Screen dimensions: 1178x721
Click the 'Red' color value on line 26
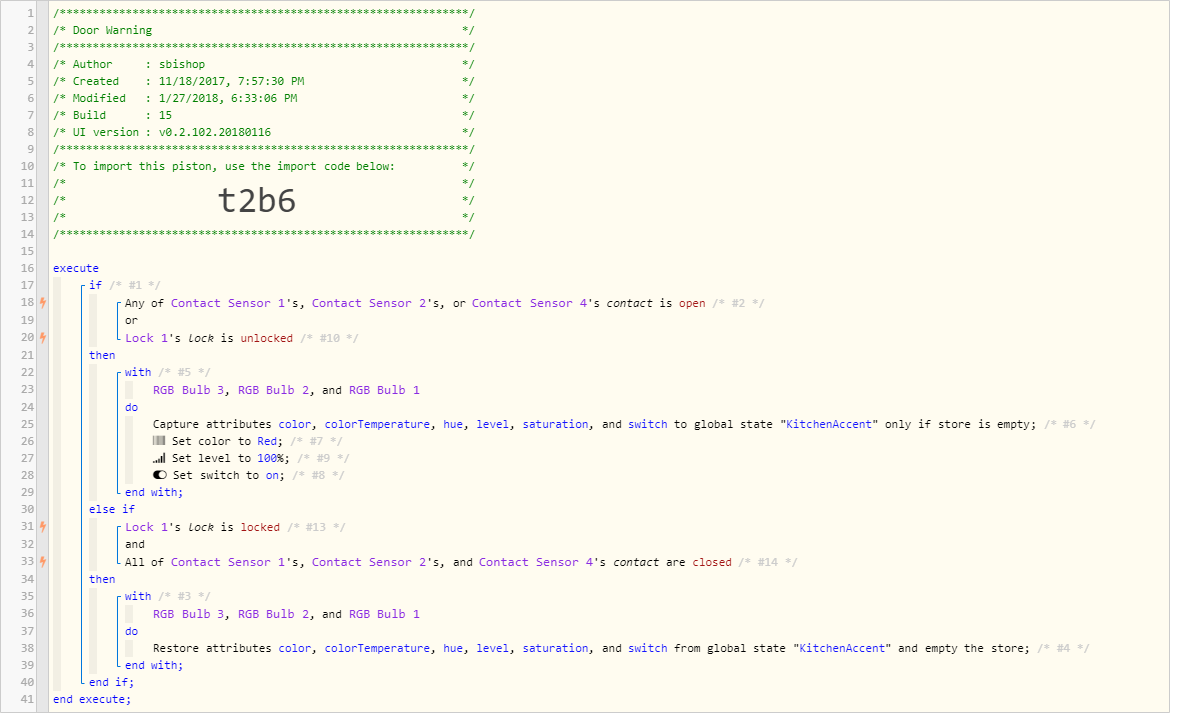pos(267,442)
